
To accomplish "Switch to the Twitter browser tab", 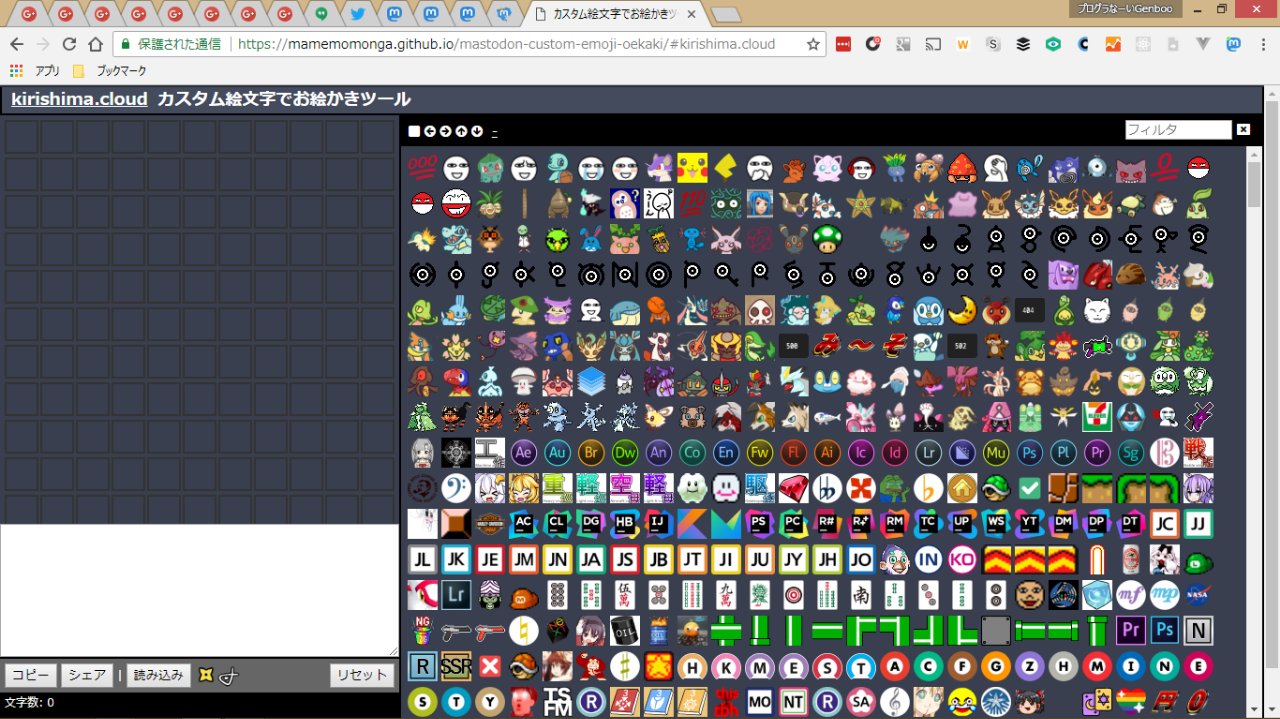I will 357,14.
